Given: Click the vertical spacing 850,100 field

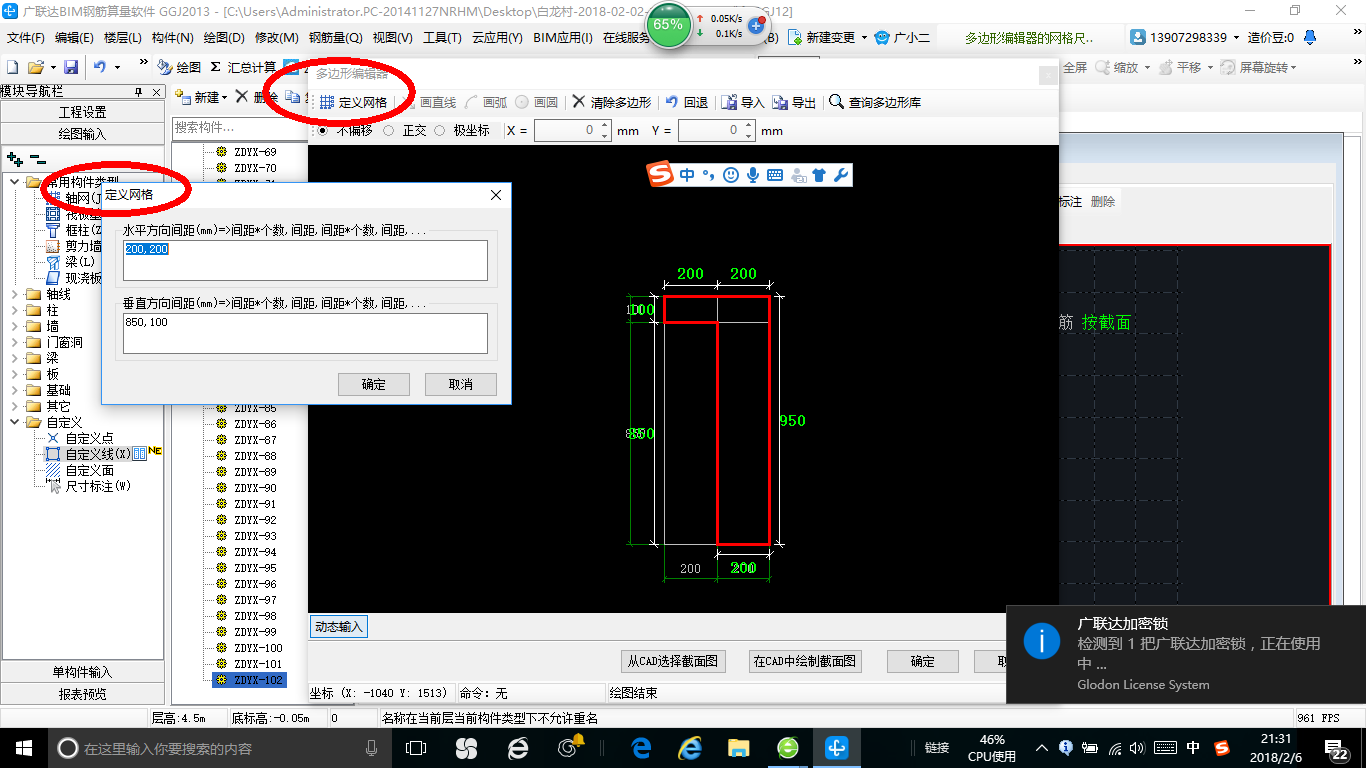Looking at the screenshot, I should [x=305, y=333].
